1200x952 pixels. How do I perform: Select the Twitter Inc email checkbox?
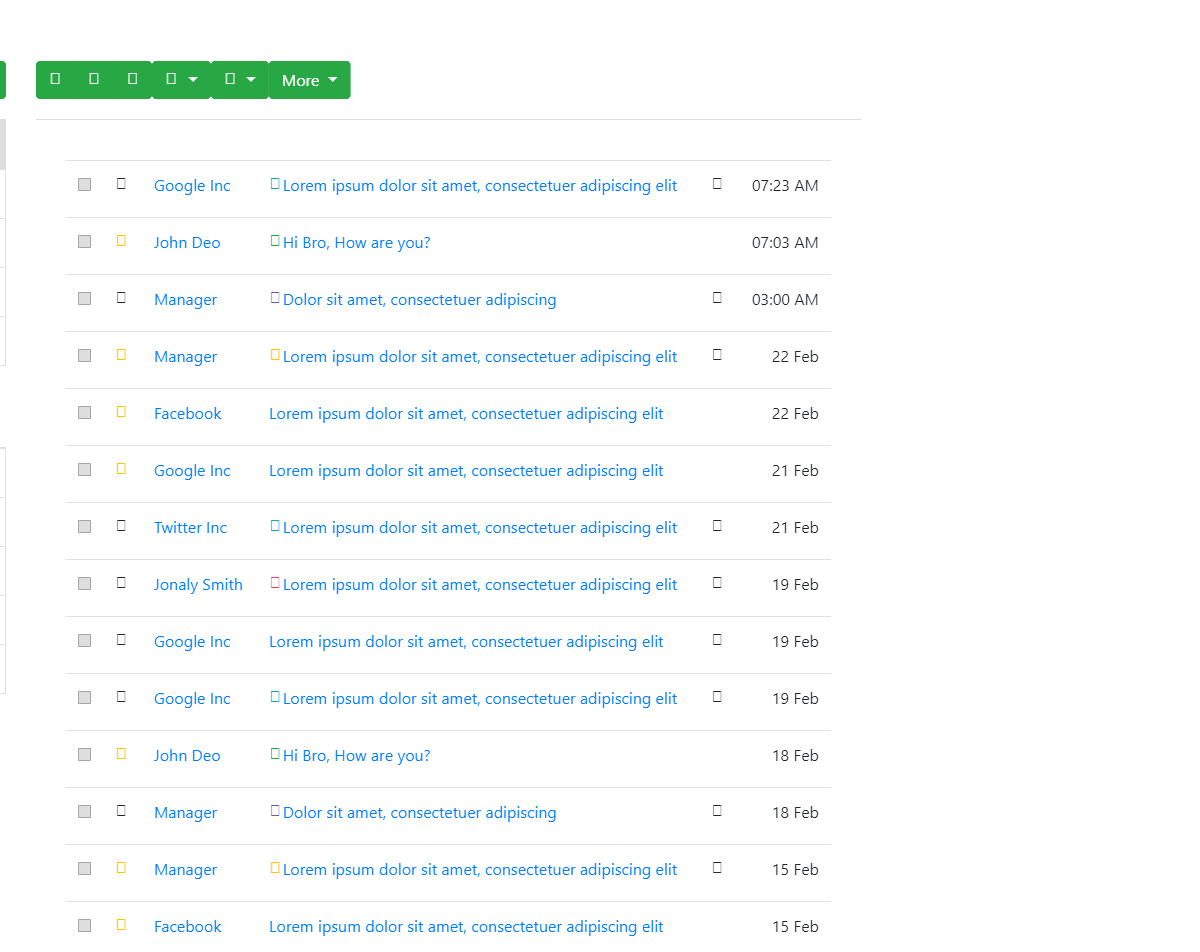(x=85, y=527)
